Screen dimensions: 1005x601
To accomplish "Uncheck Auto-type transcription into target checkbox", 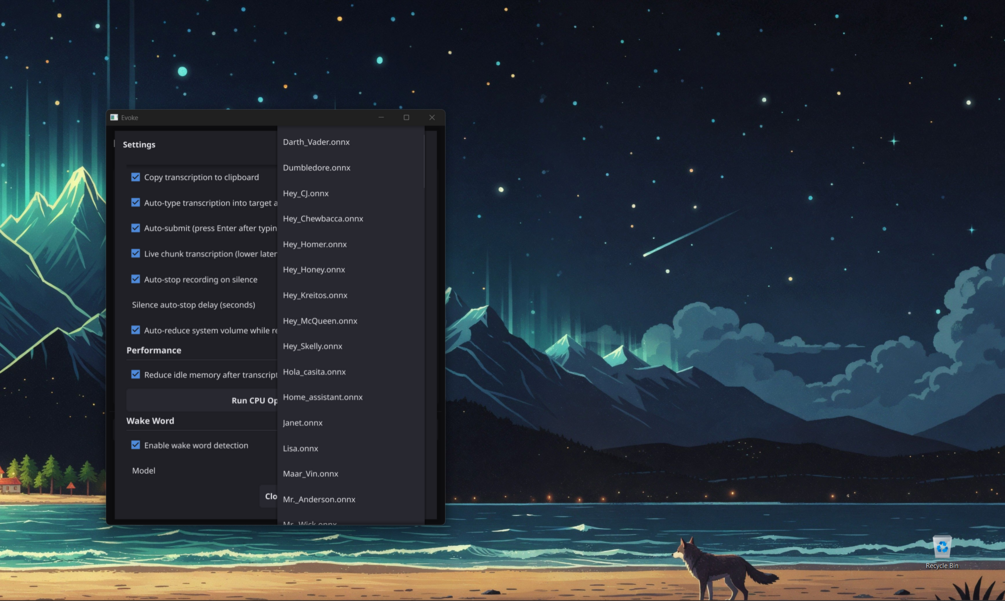I will point(135,202).
